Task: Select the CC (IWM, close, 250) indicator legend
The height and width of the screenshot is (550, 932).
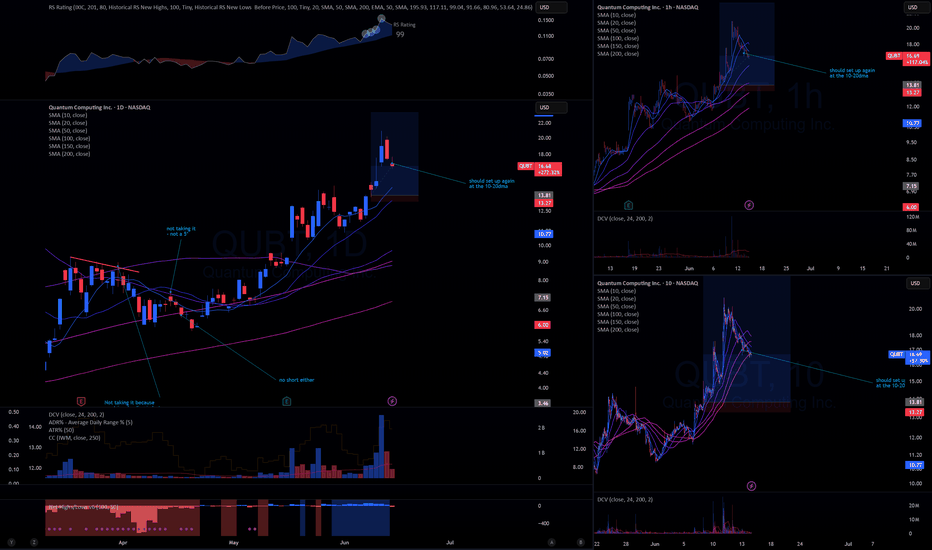Action: coord(74,438)
